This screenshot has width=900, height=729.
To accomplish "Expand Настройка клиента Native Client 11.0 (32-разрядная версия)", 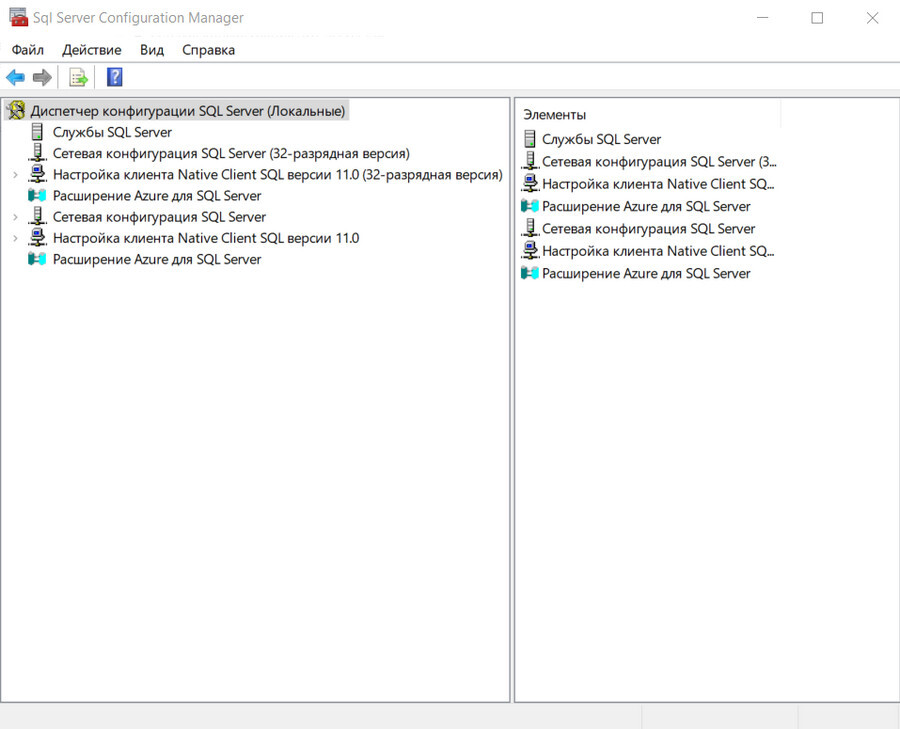I will 15,175.
